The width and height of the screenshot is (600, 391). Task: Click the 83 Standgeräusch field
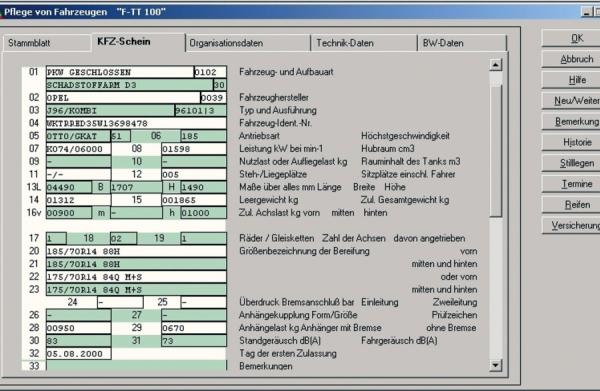tap(78, 341)
